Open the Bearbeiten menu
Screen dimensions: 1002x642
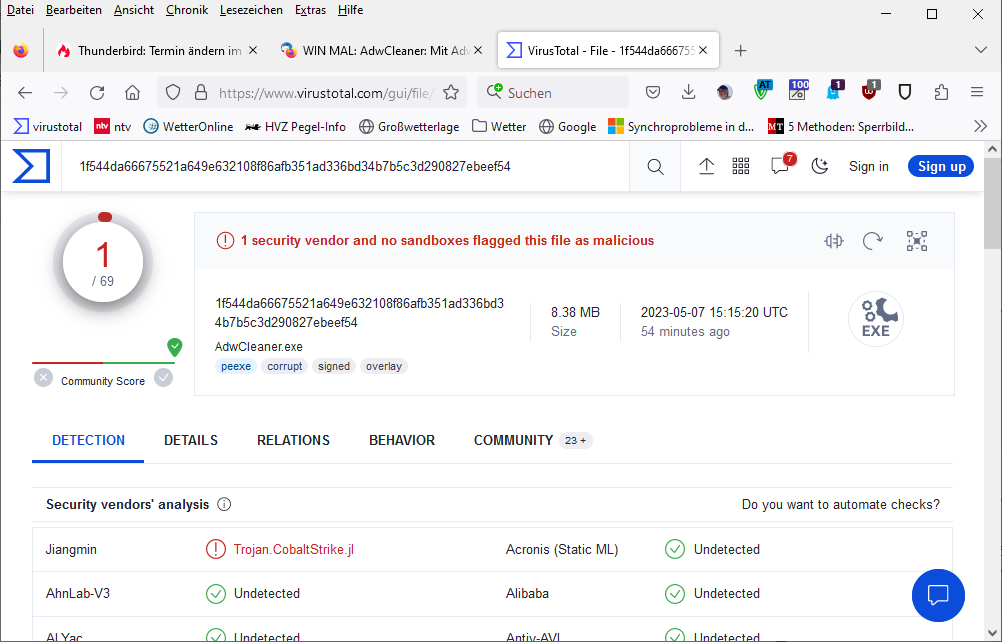coord(73,10)
